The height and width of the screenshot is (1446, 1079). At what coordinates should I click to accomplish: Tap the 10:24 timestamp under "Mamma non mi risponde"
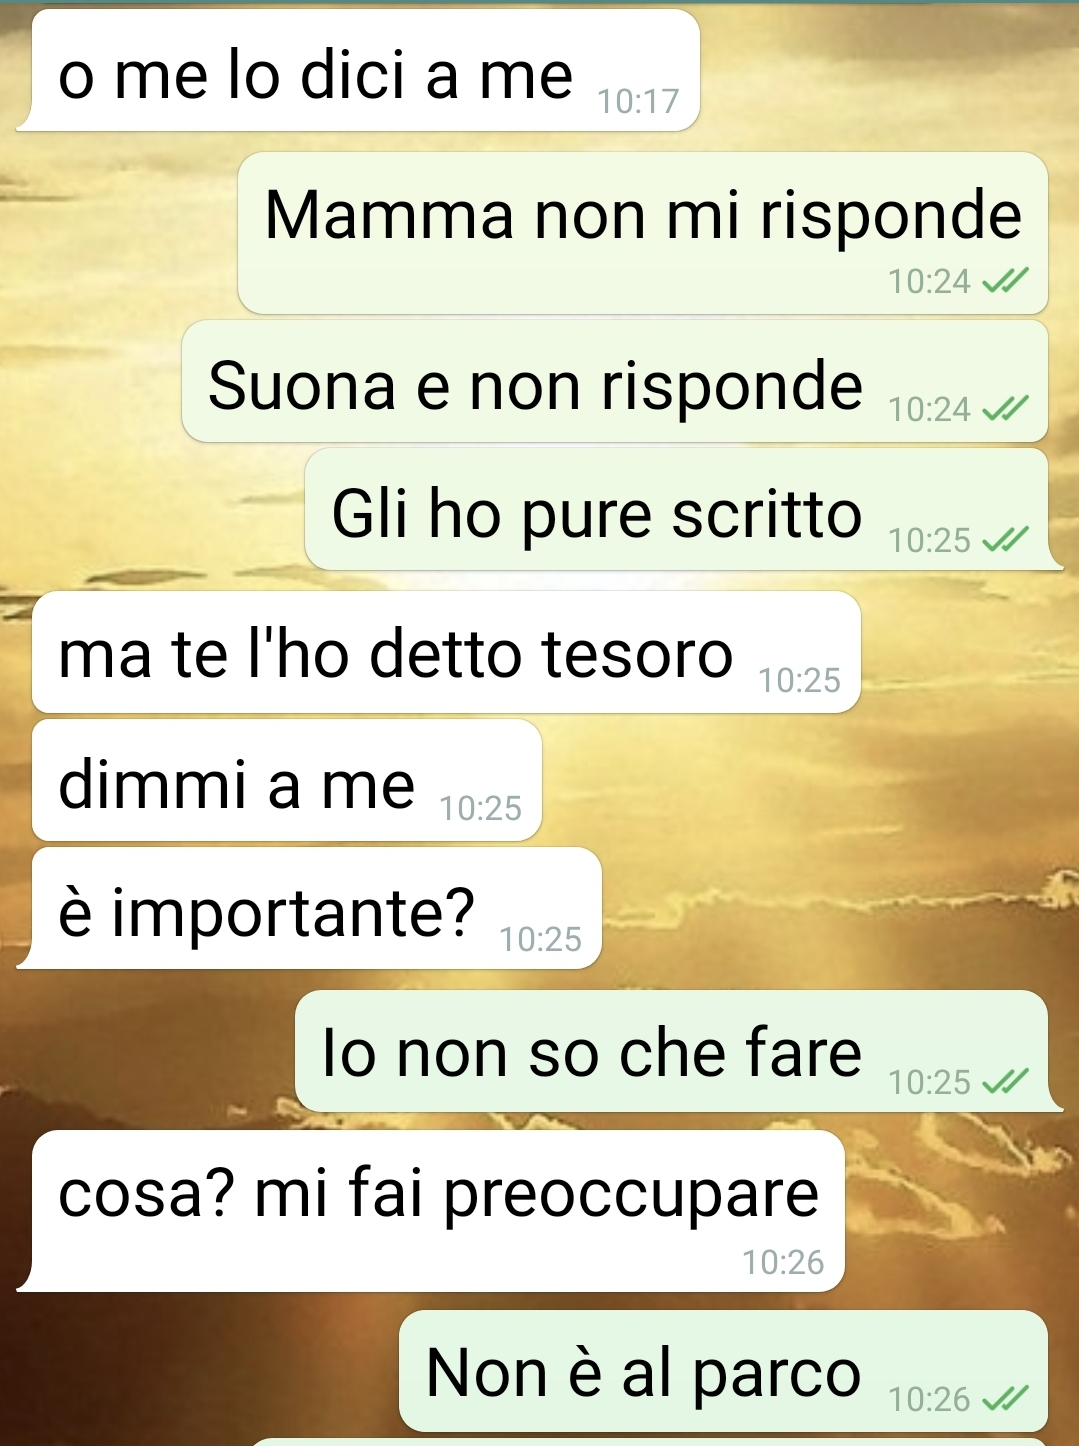pyautogui.click(x=930, y=282)
